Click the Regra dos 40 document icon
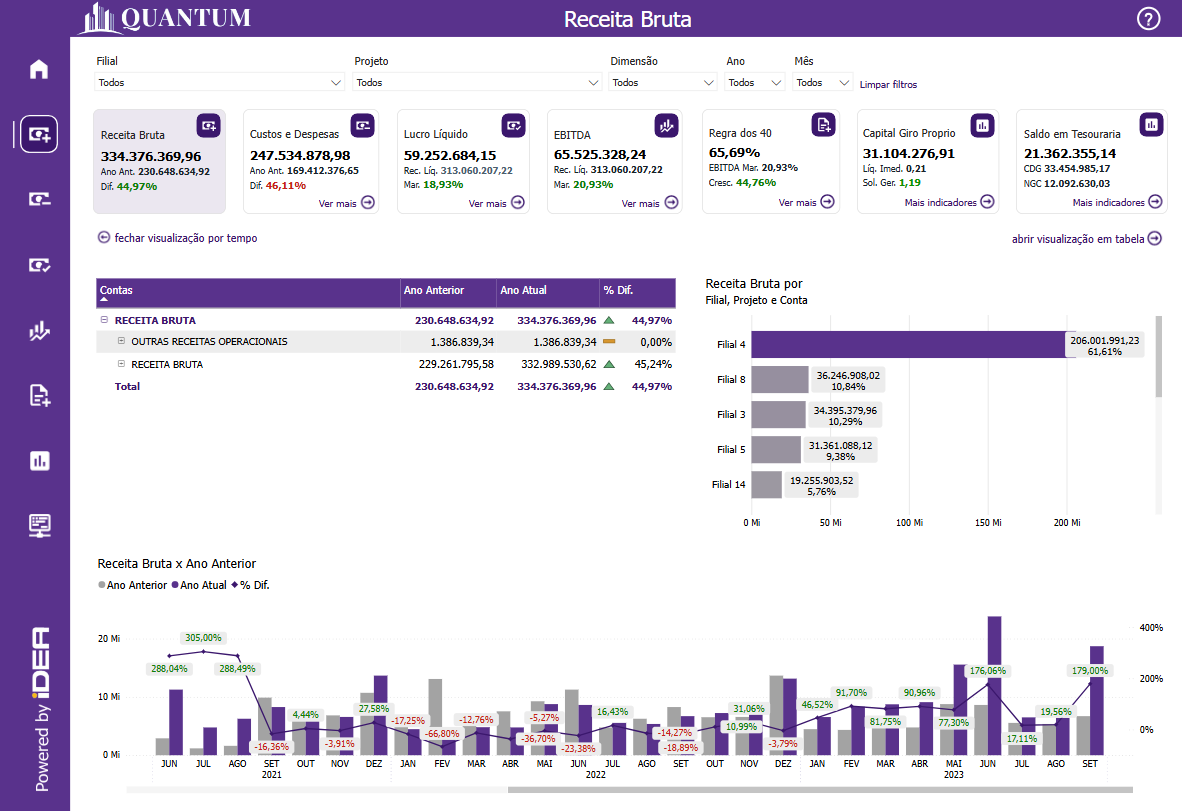Viewport: 1182px width, 811px height. [822, 124]
